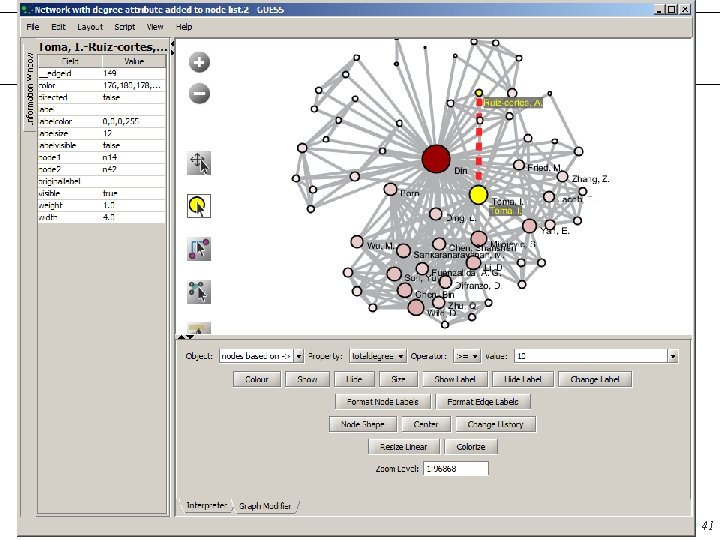Viewport: 720px width, 540px height.
Task: Click the Change History button
Action: (x=495, y=424)
